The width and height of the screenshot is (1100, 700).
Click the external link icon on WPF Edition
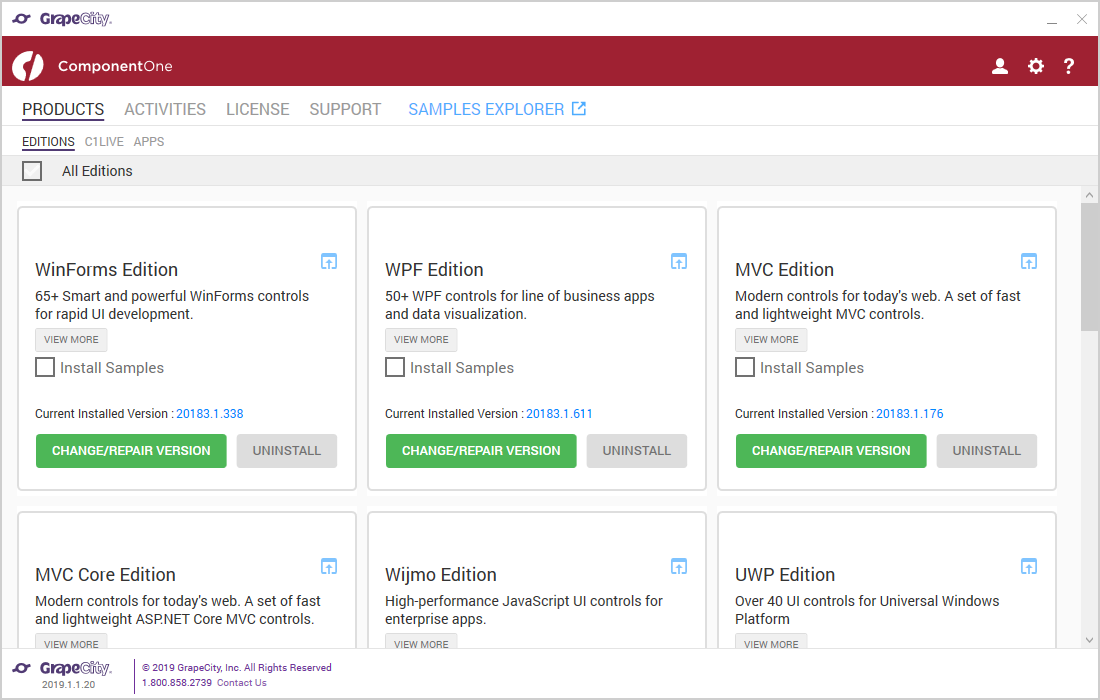(678, 262)
